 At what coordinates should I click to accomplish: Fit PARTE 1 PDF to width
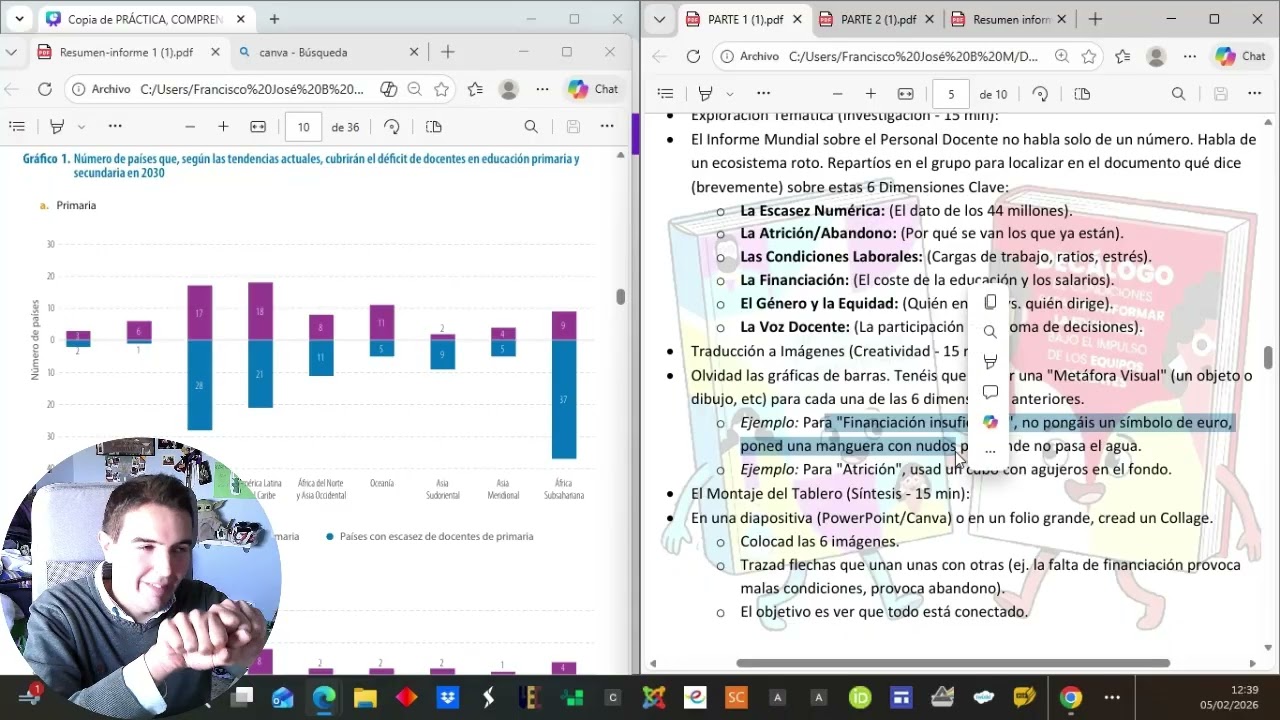[x=906, y=94]
